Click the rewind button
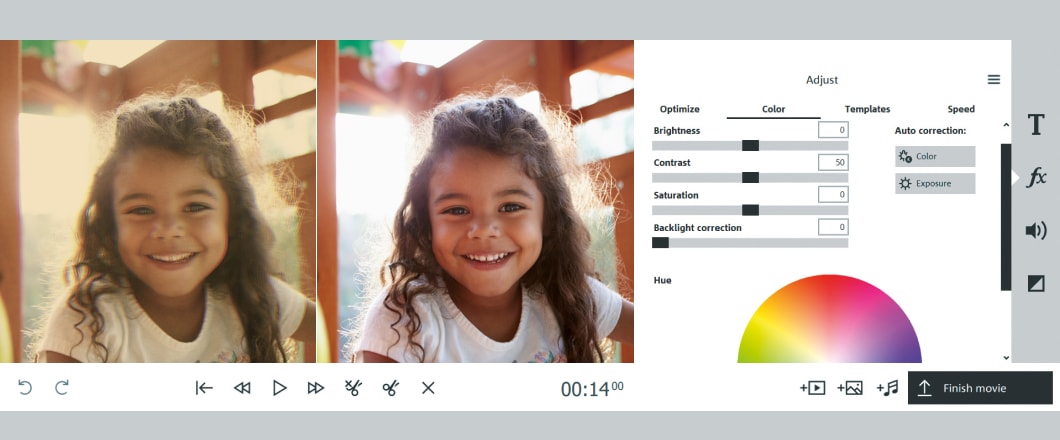The image size is (1060, 440). click(x=242, y=388)
